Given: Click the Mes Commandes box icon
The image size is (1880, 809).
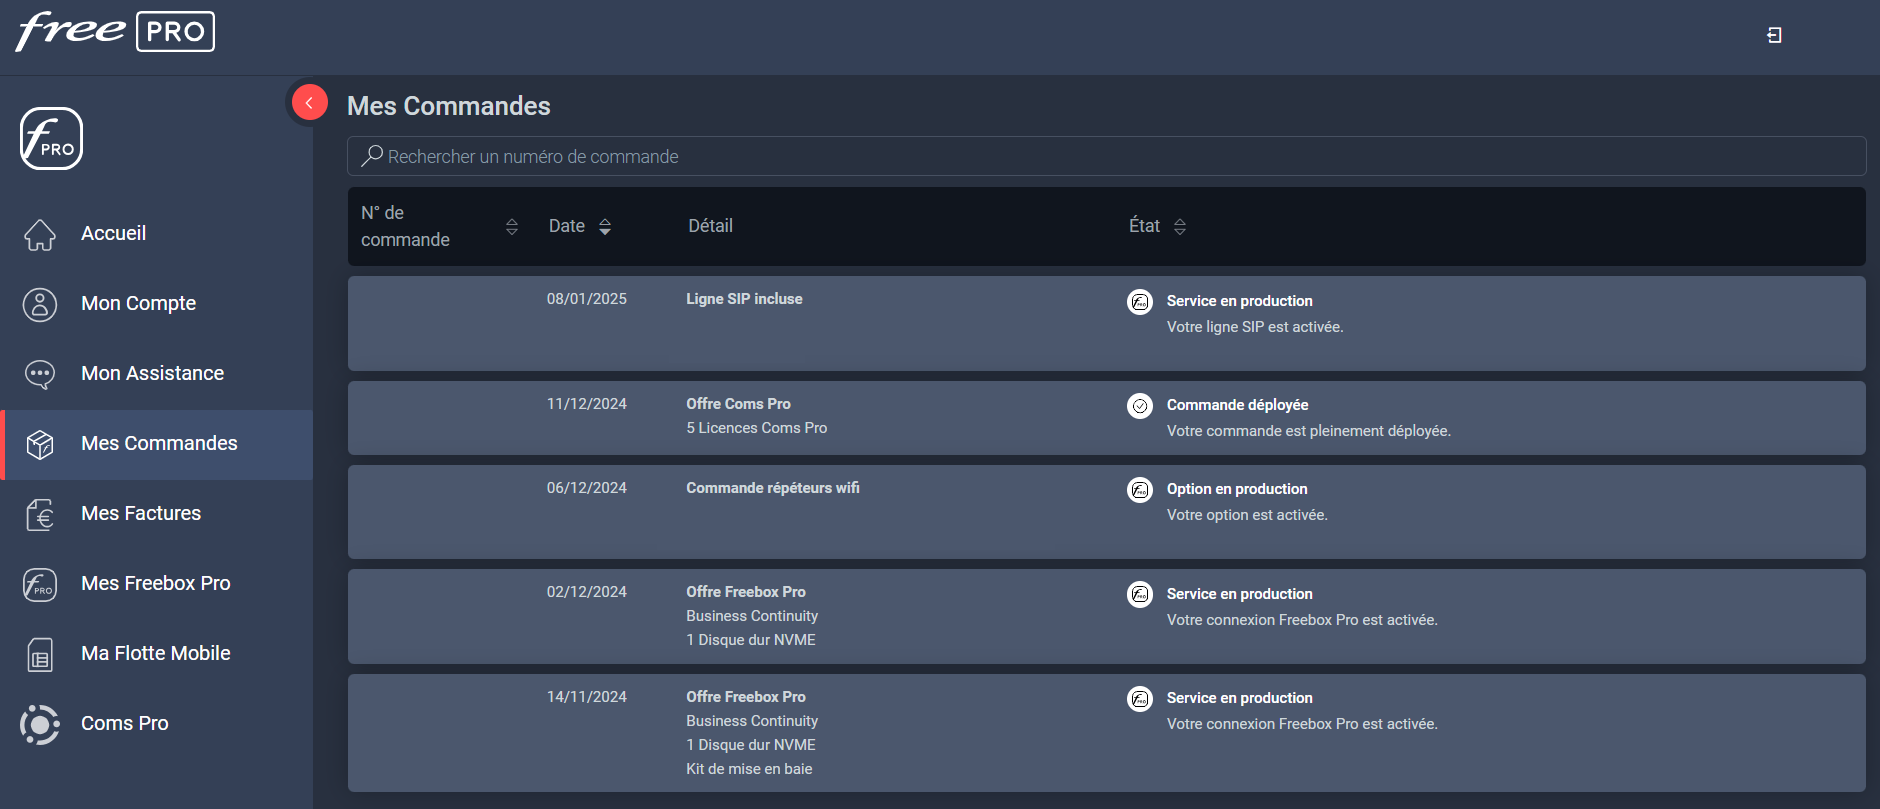Looking at the screenshot, I should coord(40,444).
